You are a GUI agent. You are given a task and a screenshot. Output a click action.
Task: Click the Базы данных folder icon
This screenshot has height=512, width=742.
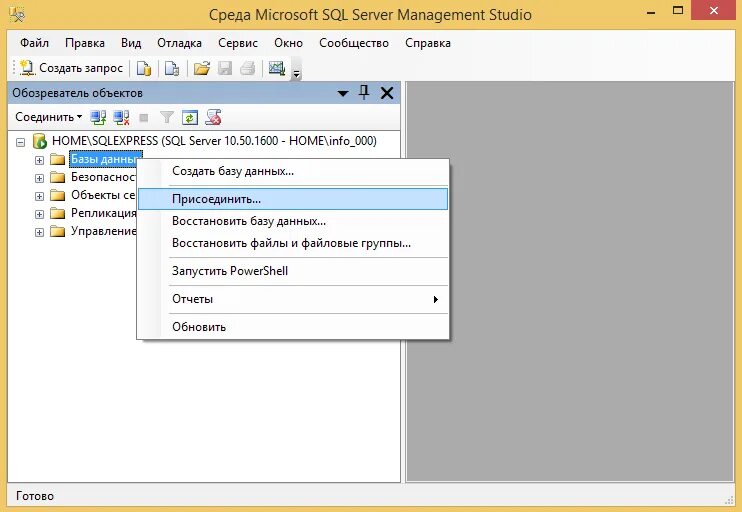tap(57, 159)
